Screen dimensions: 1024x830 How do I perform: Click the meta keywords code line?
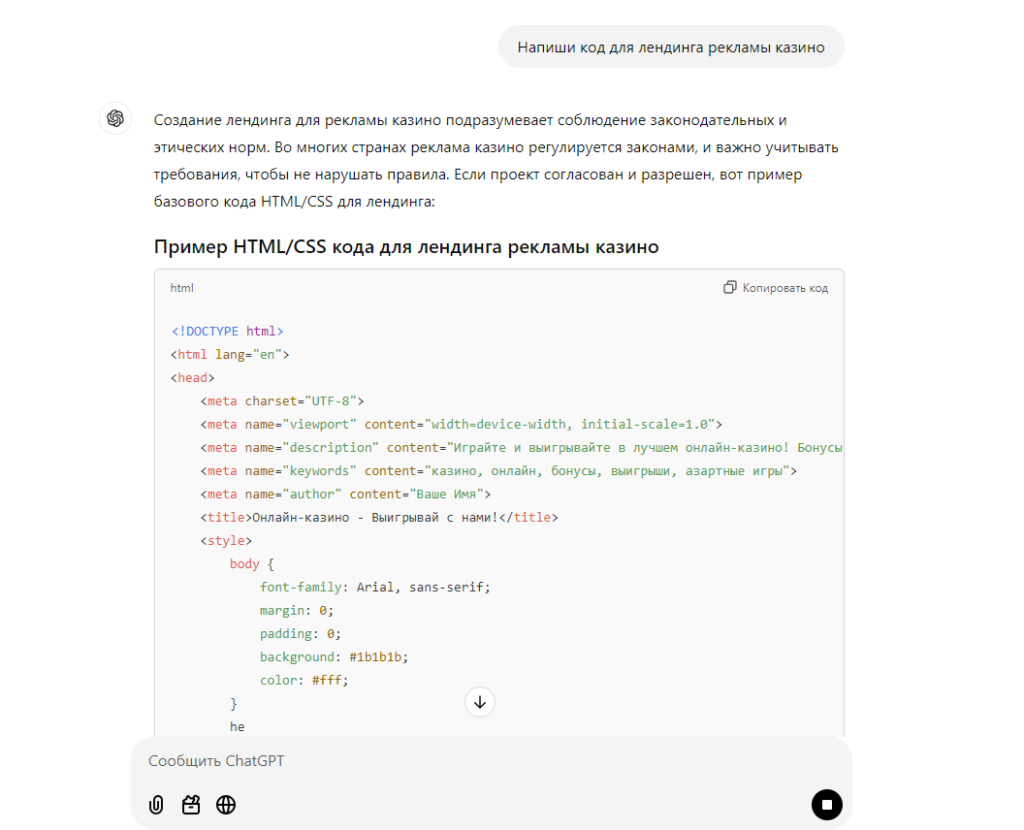tap(499, 471)
